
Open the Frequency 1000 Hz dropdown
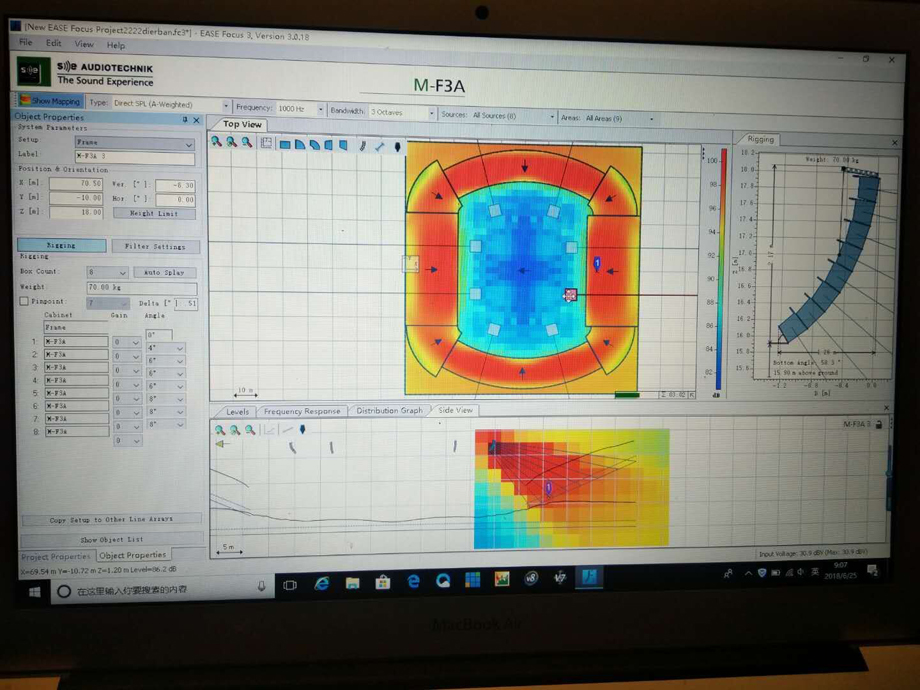coord(320,109)
